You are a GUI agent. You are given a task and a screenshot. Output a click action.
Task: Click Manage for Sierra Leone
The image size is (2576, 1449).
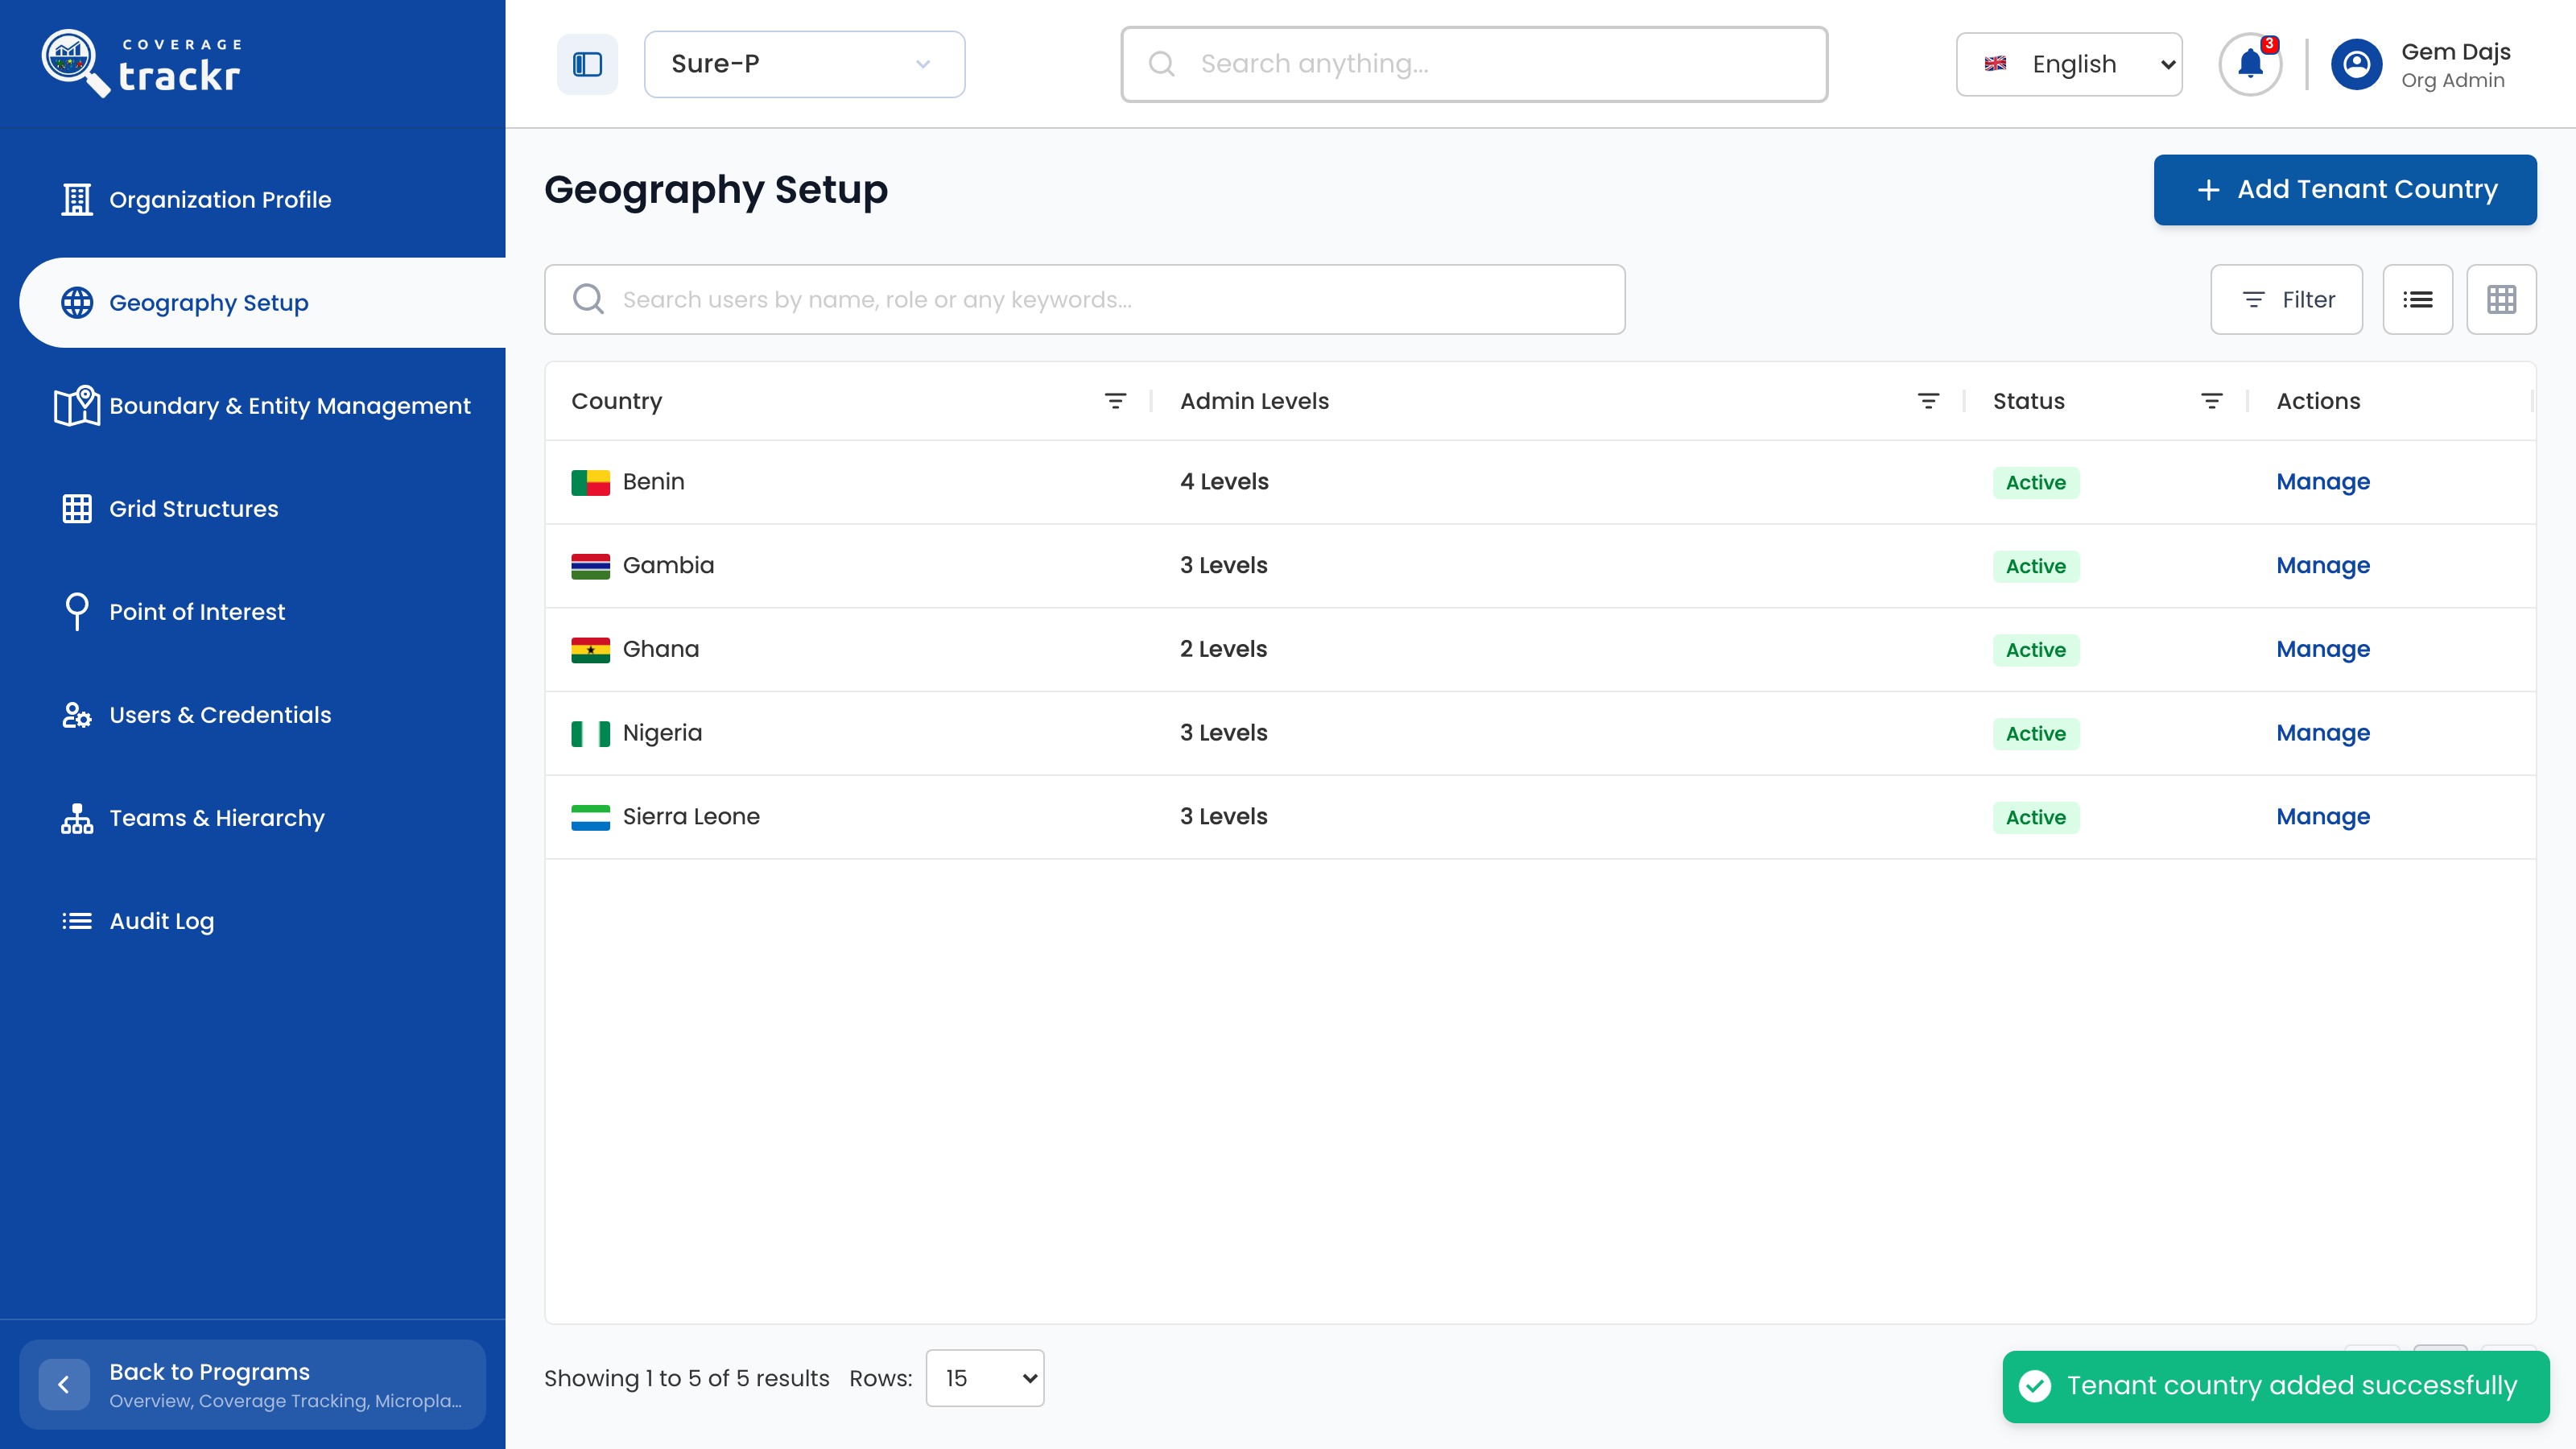[x=2323, y=817]
